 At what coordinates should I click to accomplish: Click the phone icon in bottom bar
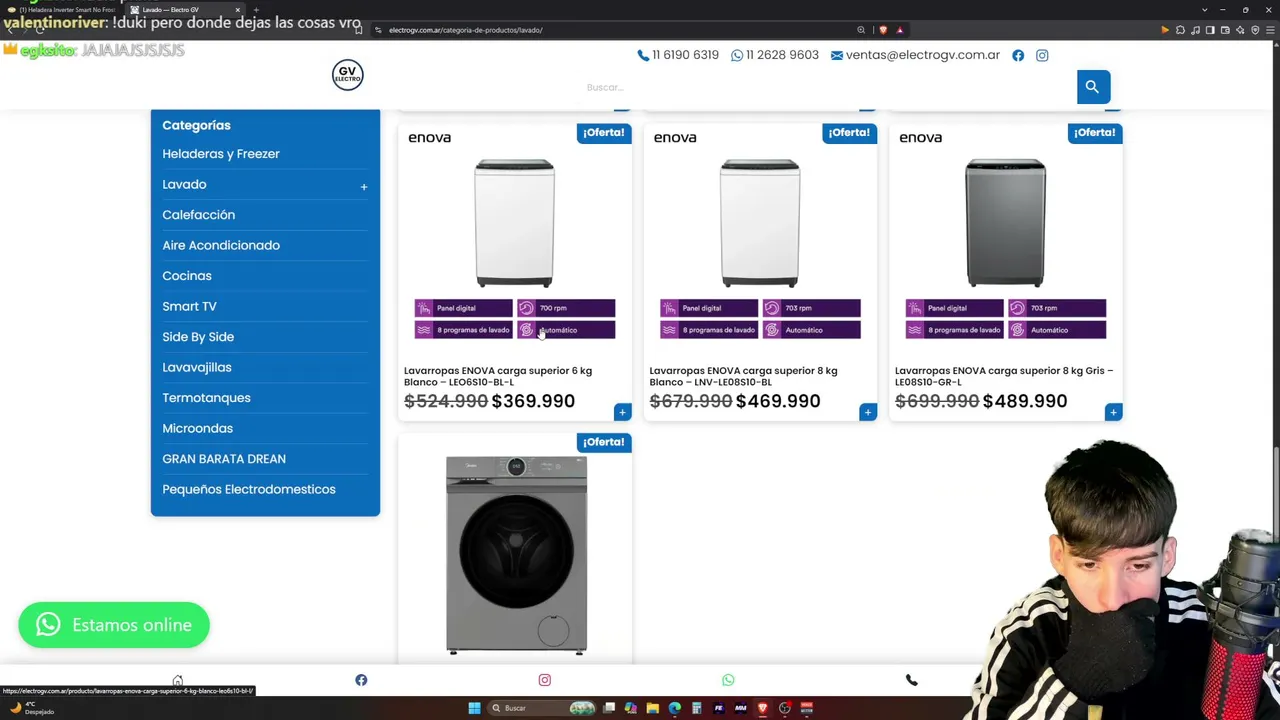click(912, 681)
